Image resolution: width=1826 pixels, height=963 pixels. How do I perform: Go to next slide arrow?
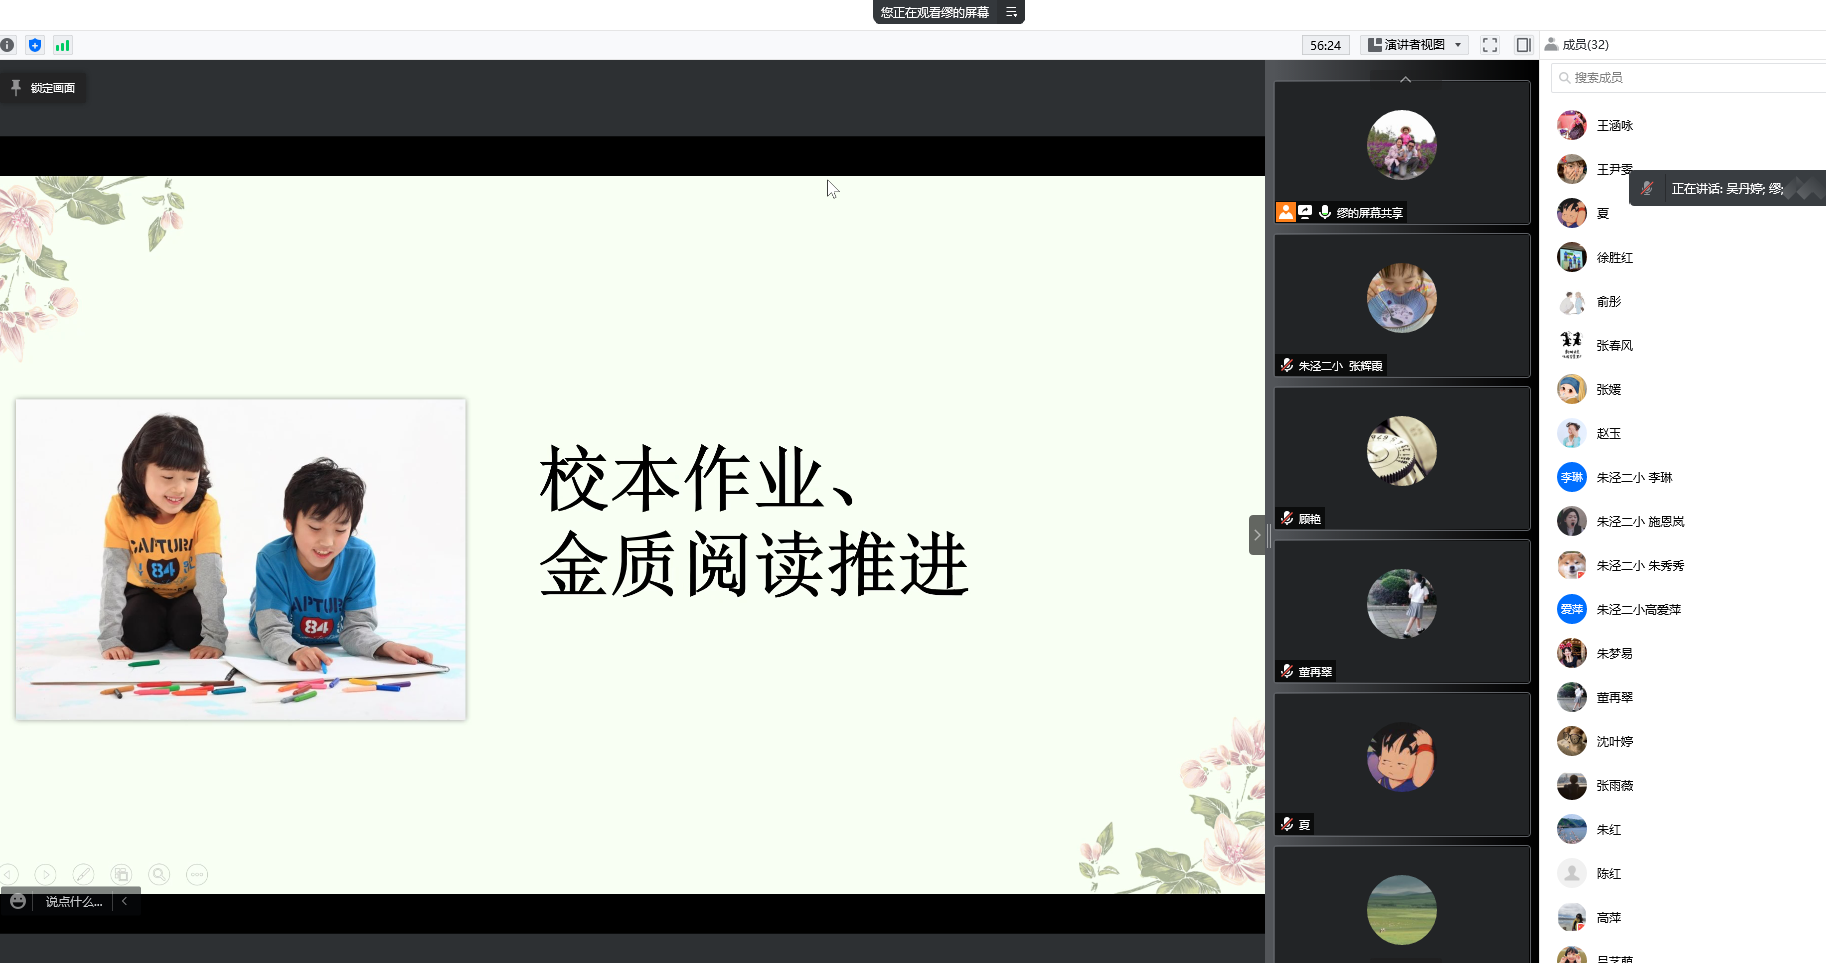click(46, 874)
